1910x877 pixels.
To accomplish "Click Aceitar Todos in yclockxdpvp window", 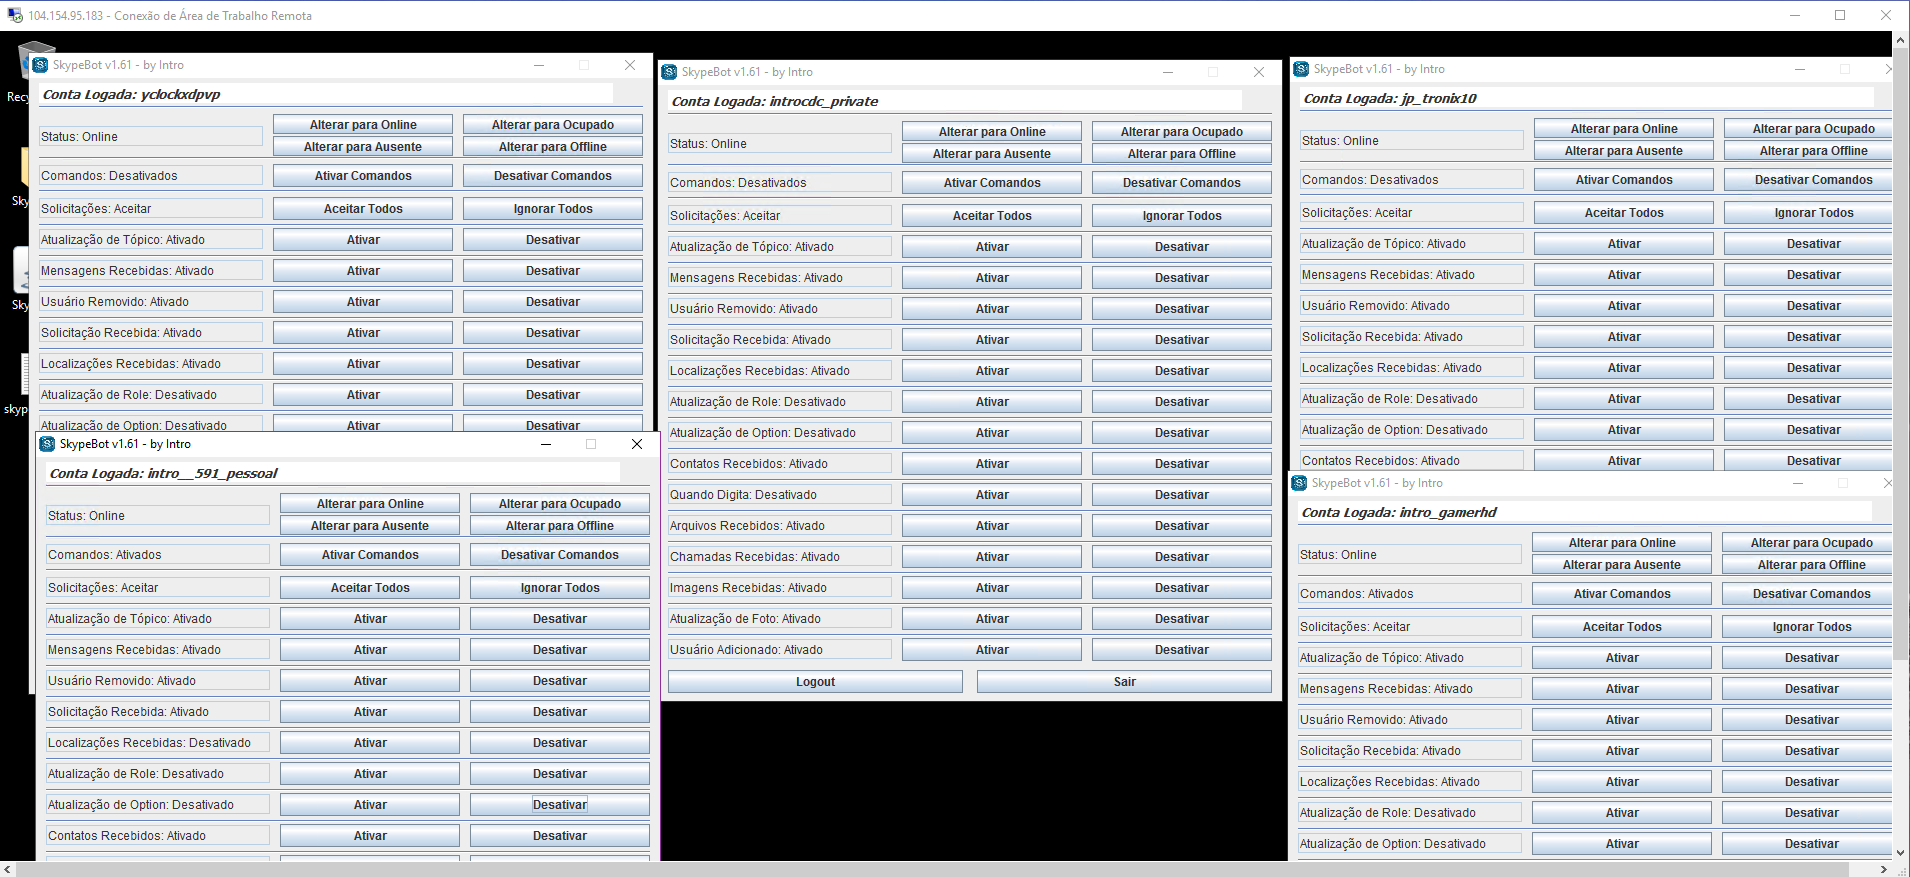I will [x=363, y=209].
